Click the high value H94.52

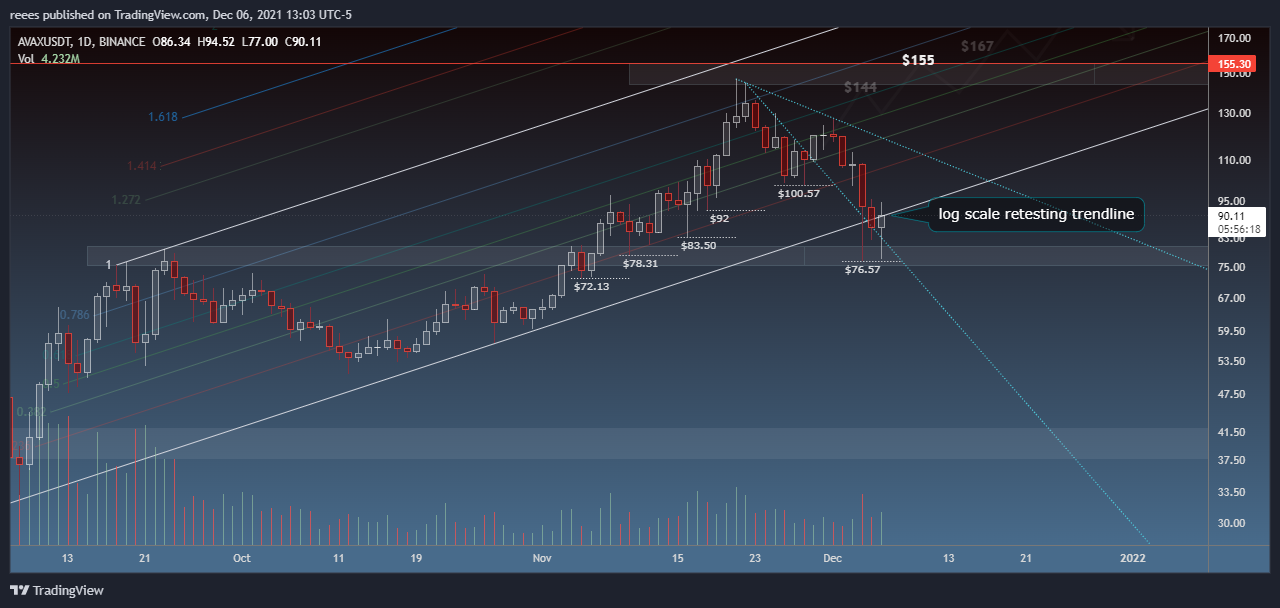pos(215,42)
